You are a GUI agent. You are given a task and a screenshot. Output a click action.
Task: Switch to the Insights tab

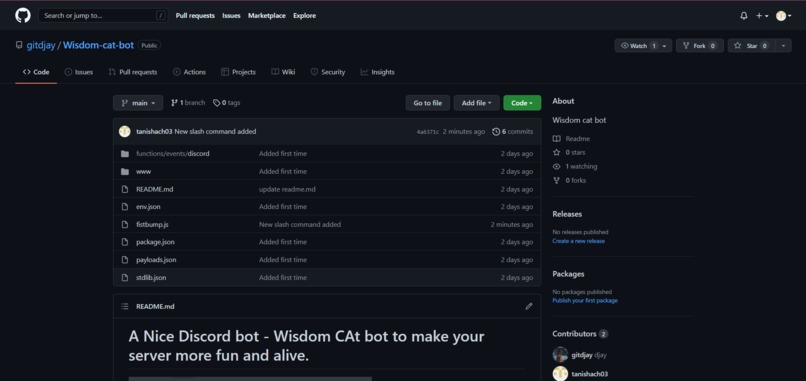[x=377, y=72]
